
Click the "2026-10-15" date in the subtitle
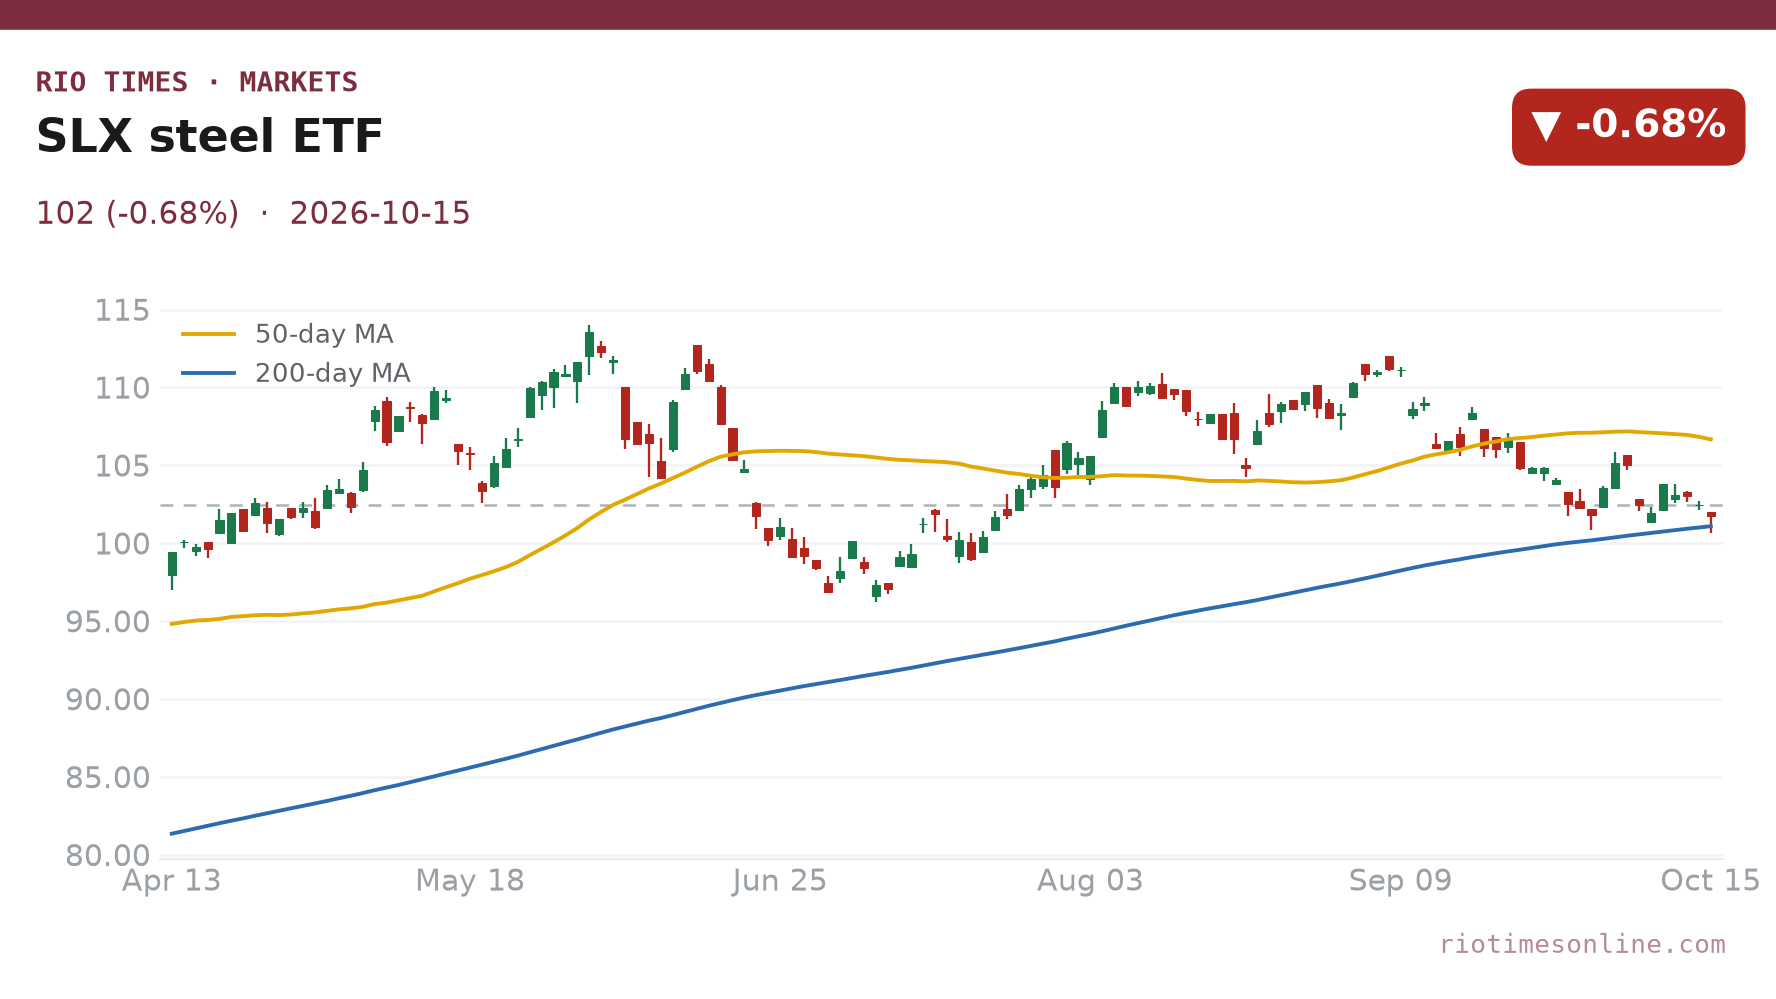[x=380, y=213]
